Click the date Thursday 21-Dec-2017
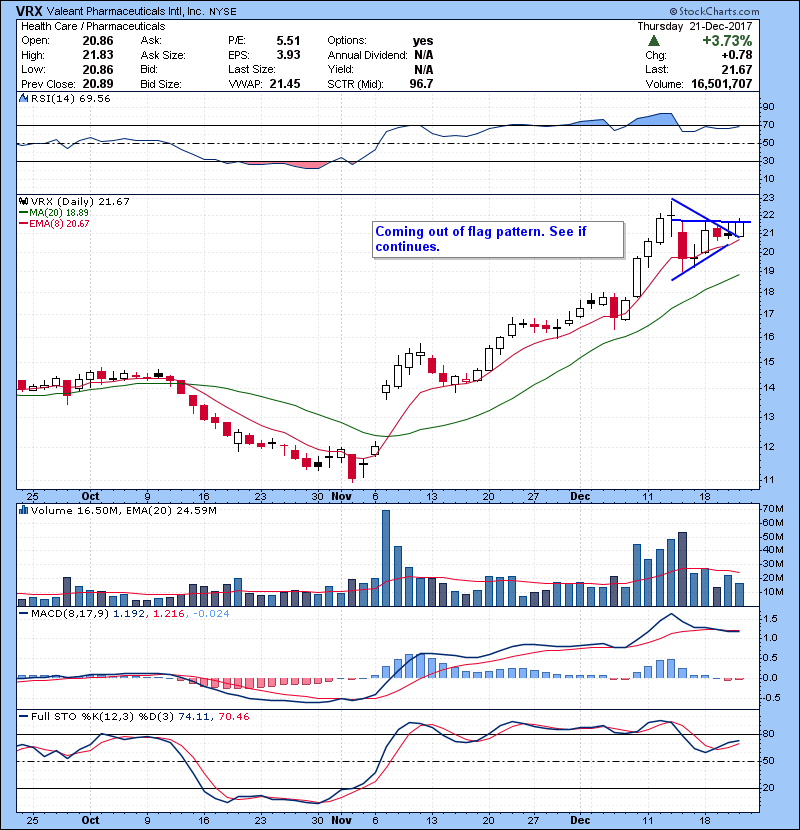800x830 pixels. (x=695, y=26)
